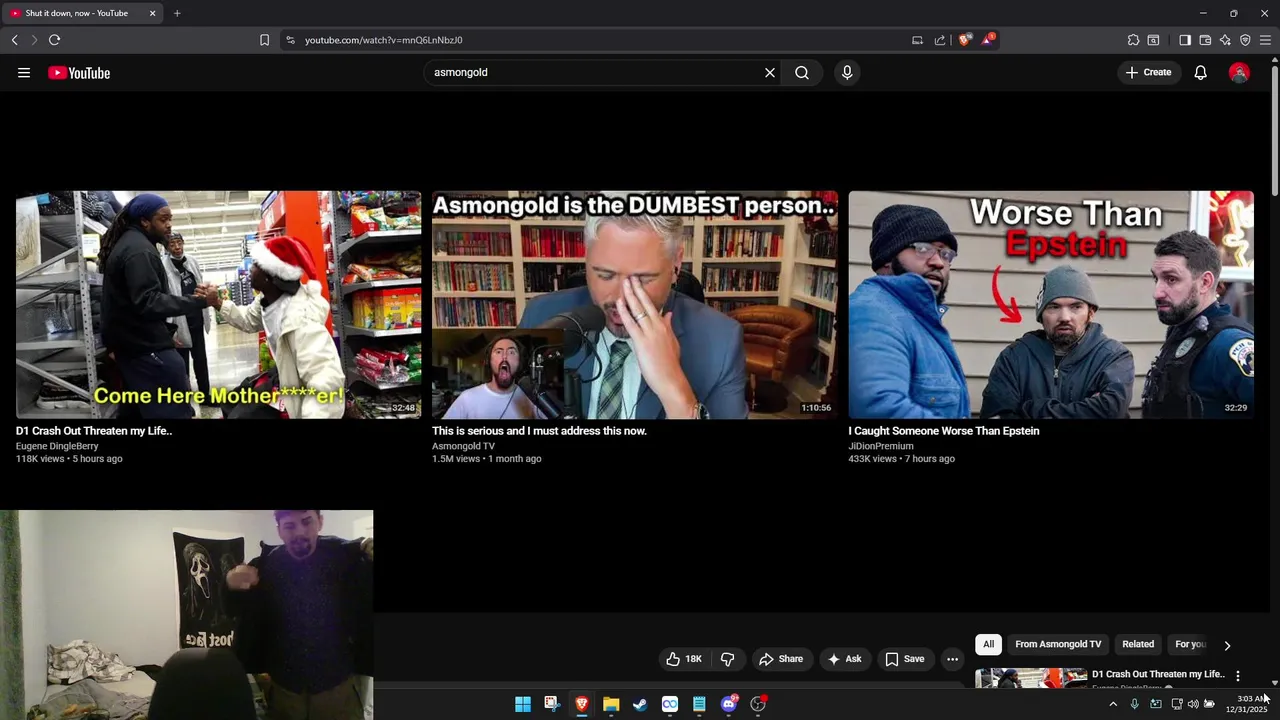Viewport: 1280px width, 720px height.
Task: Open browser main hamburger menu
Action: 1265,40
